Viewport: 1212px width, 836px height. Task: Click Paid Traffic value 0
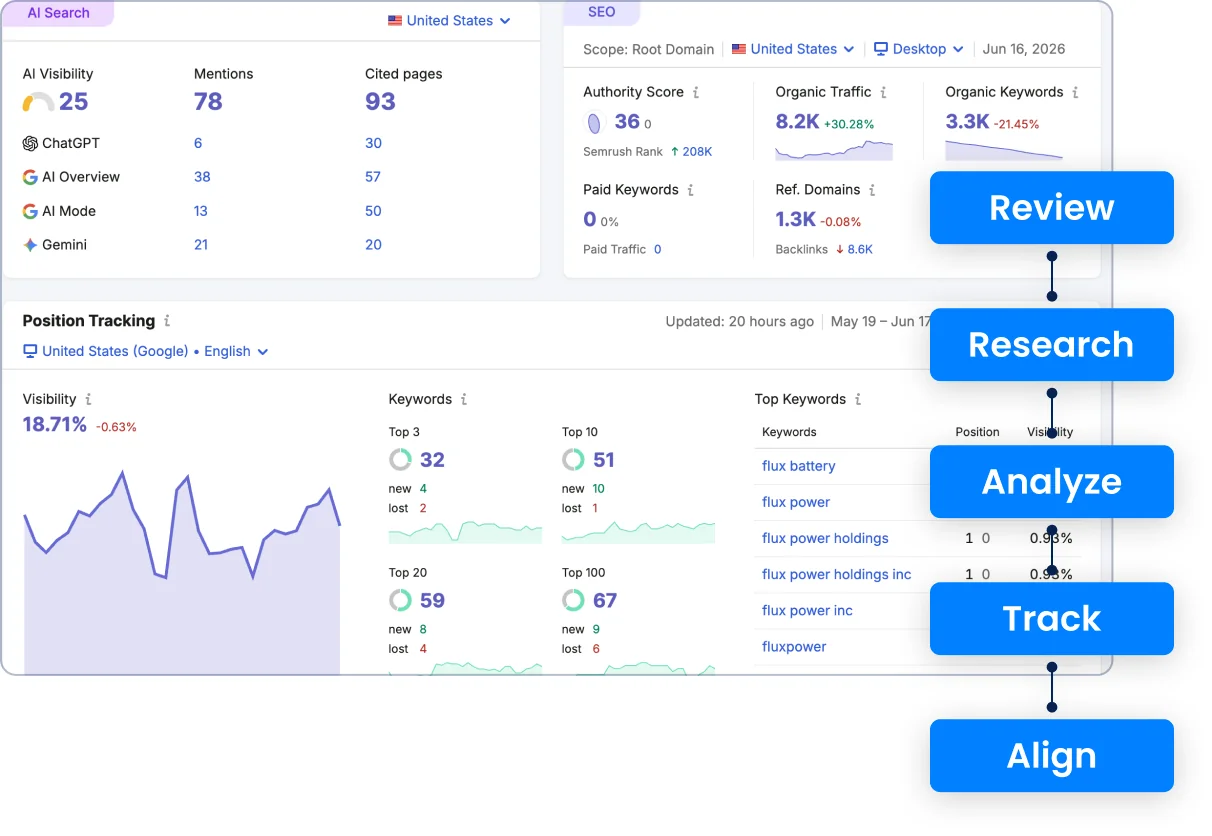pos(658,250)
